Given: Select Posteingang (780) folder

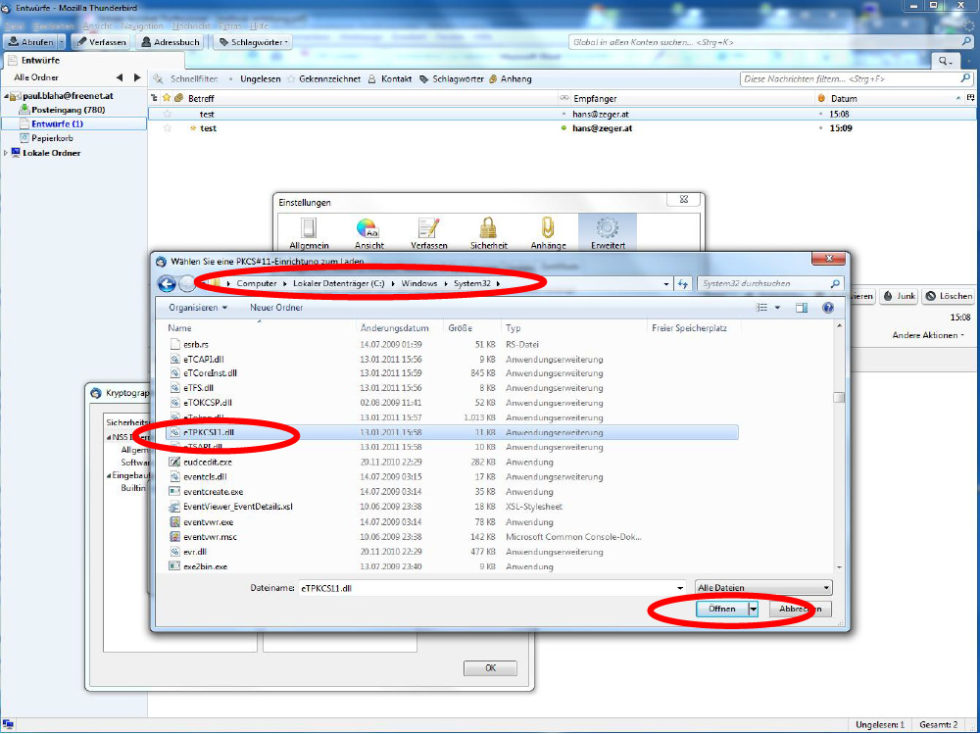Looking at the screenshot, I should pyautogui.click(x=67, y=110).
